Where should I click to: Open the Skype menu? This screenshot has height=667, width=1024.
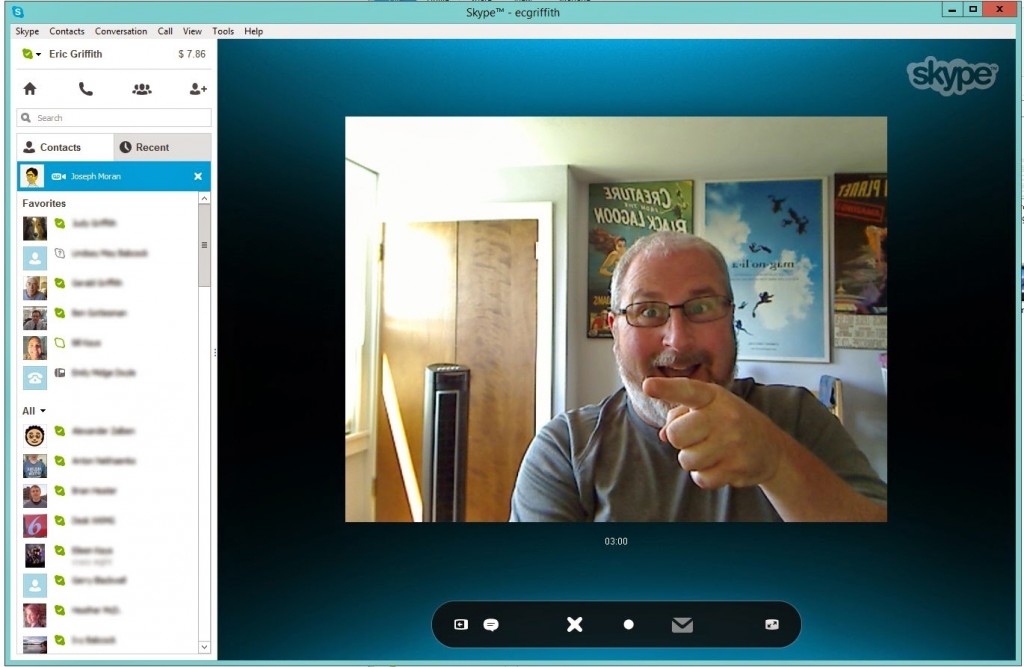coord(27,31)
